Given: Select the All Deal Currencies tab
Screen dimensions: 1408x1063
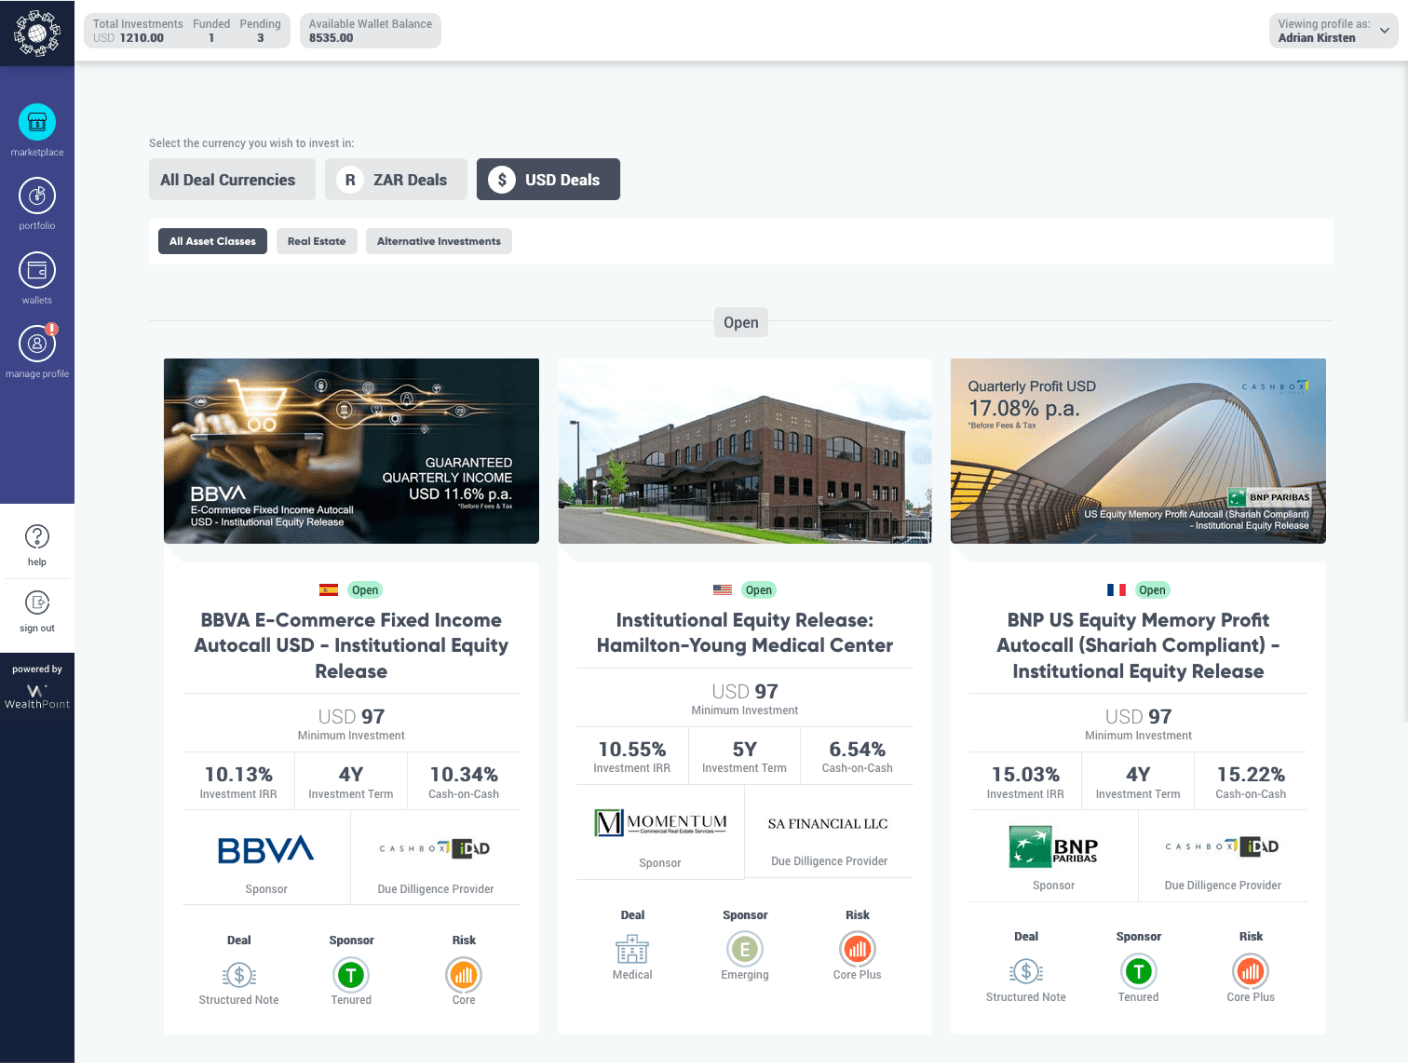Looking at the screenshot, I should [232, 179].
